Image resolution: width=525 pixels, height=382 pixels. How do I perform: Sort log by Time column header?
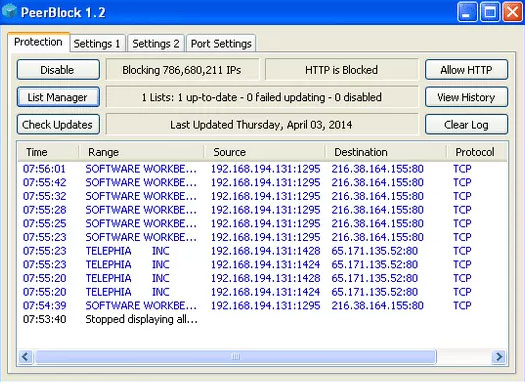click(x=49, y=152)
